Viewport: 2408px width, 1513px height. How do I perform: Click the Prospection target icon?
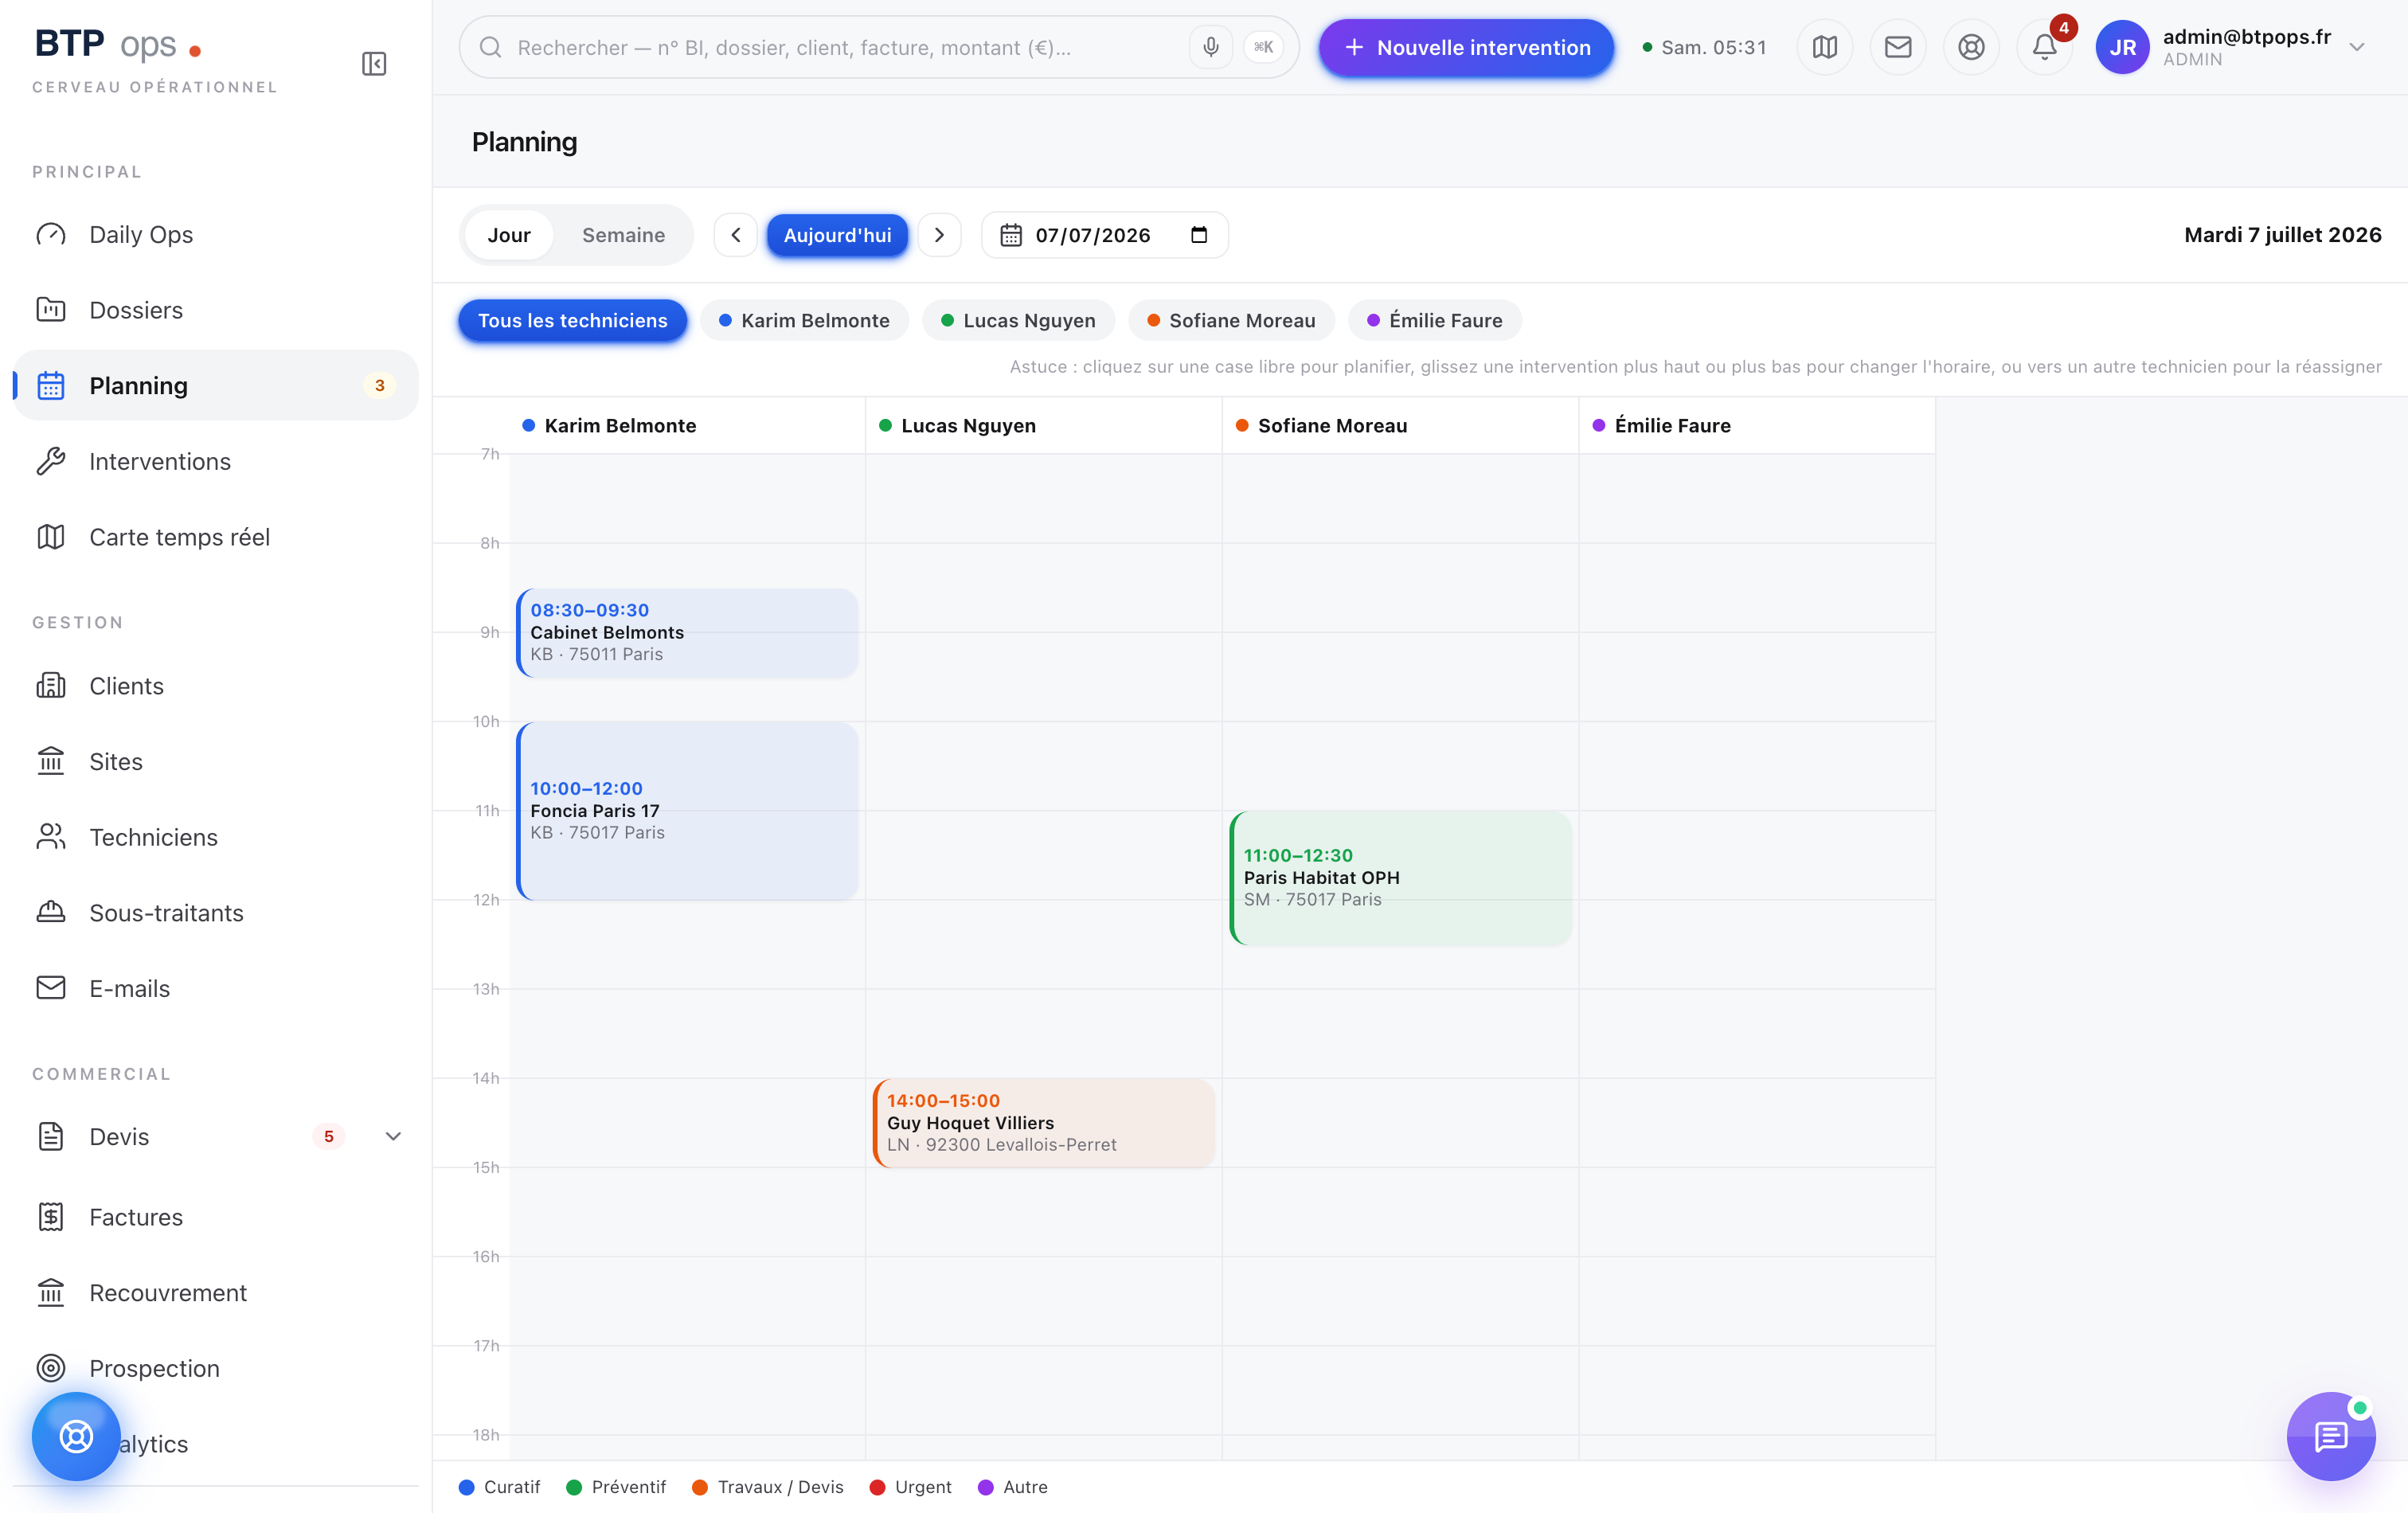pos(51,1368)
